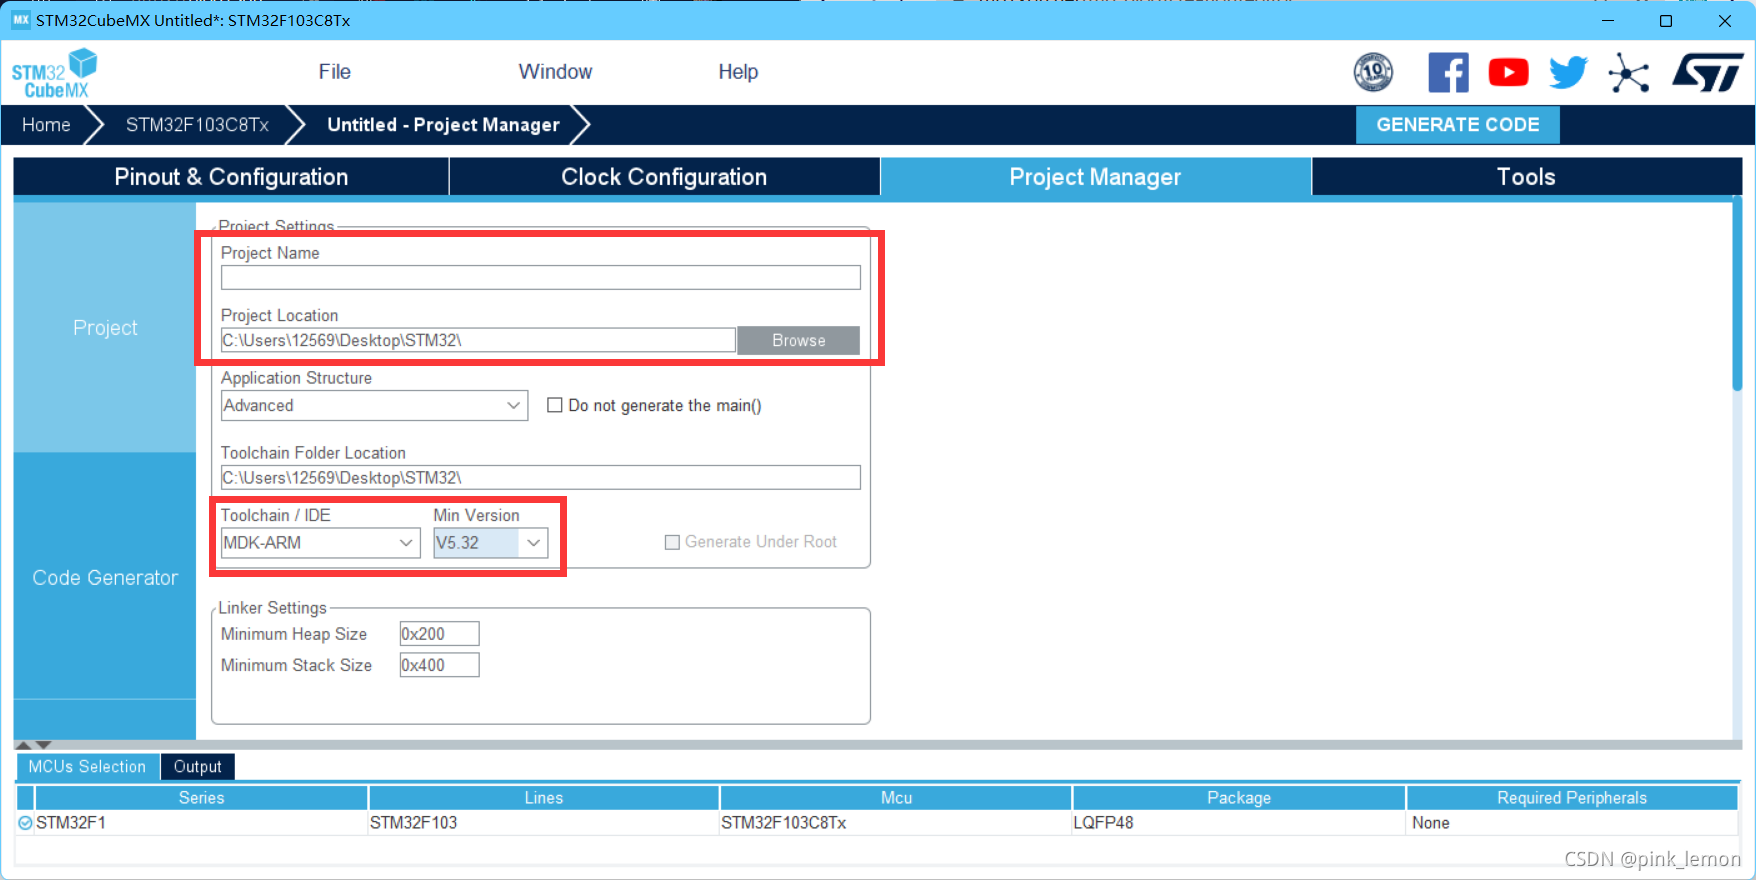1756x880 pixels.
Task: Select STM32F103C8Tx breadcrumb
Action: [x=197, y=125]
